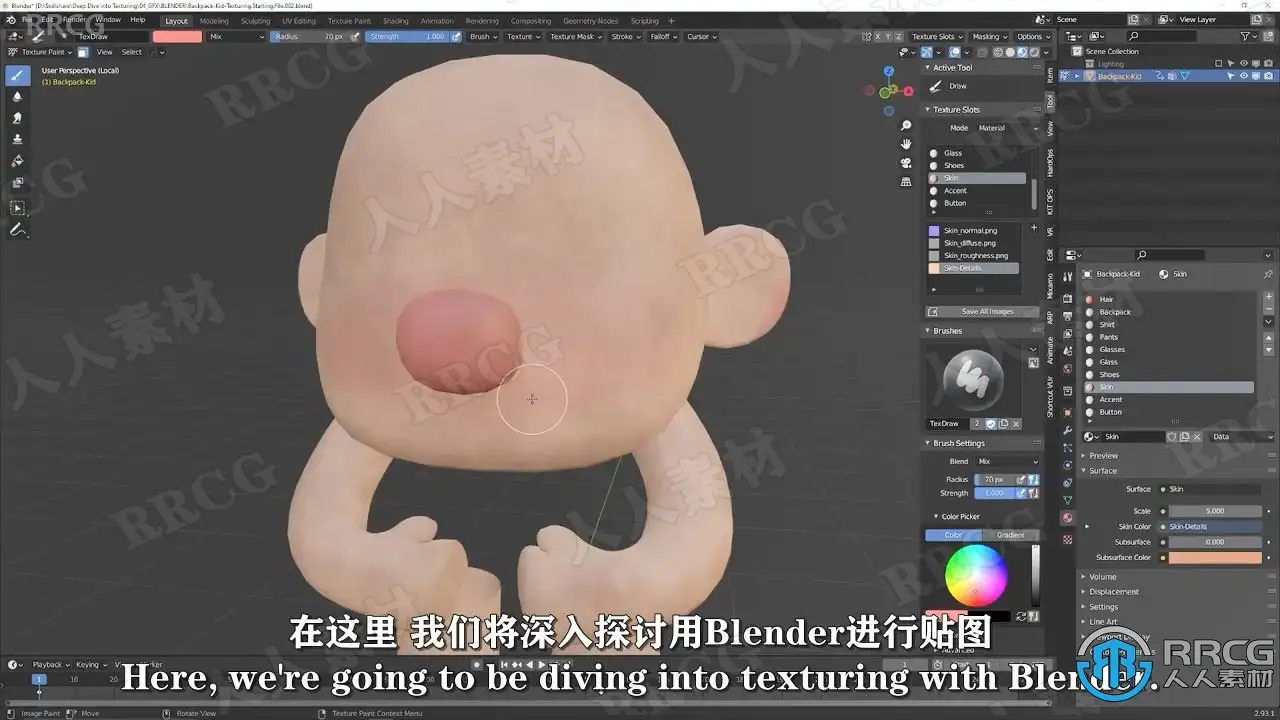
Task: Toggle viewport gizmos
Action: (925, 52)
